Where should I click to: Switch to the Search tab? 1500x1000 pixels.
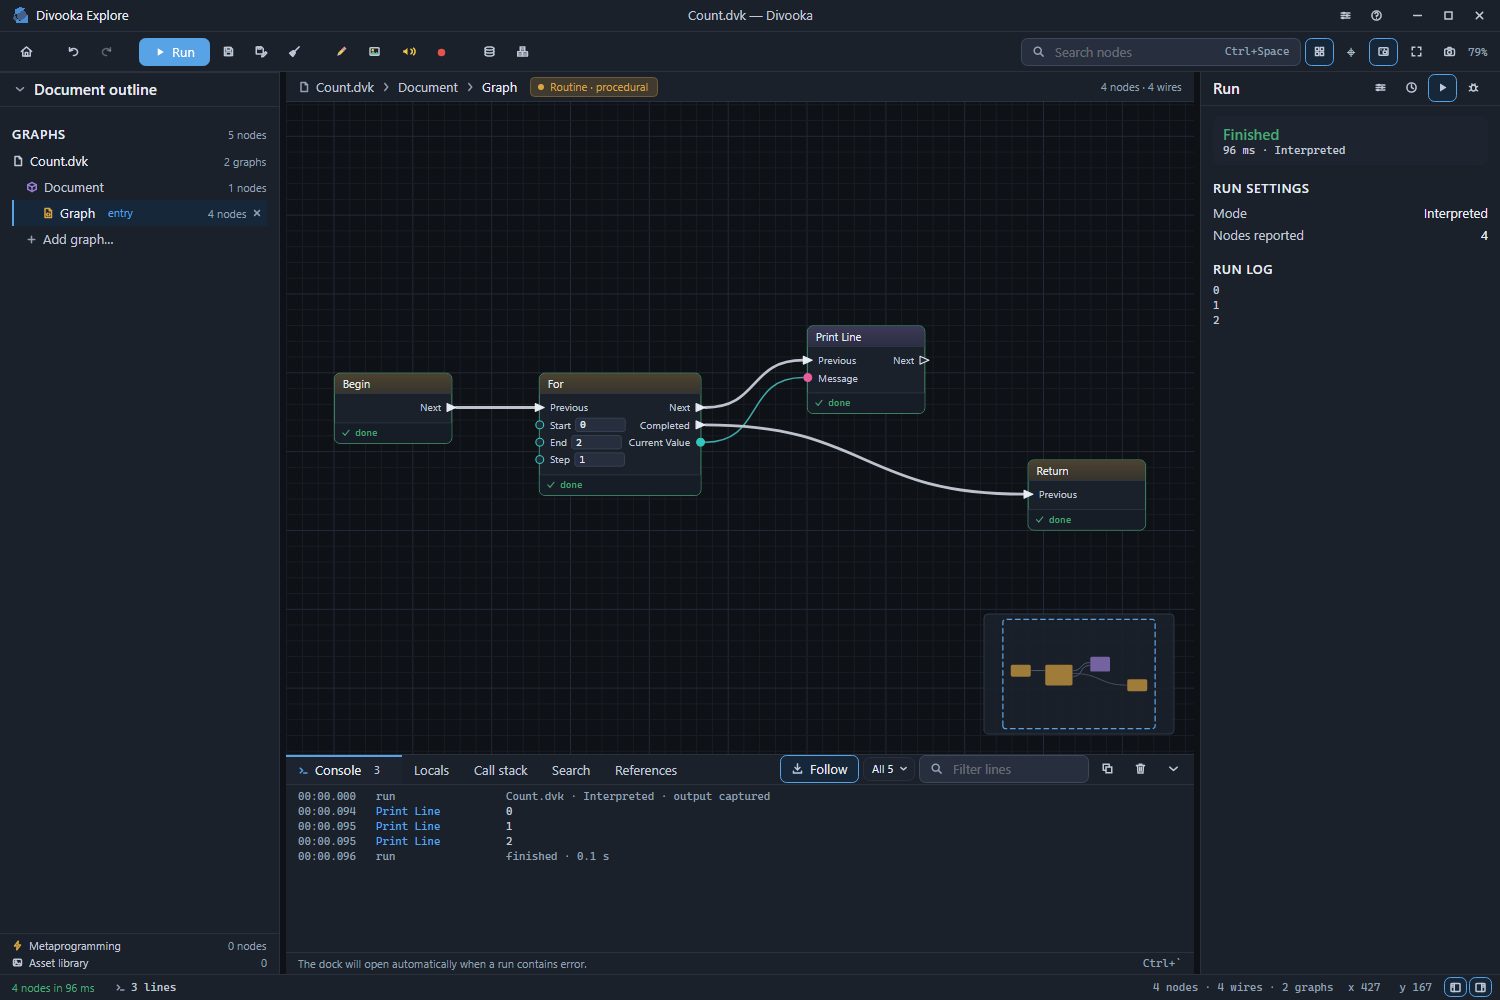pos(570,770)
